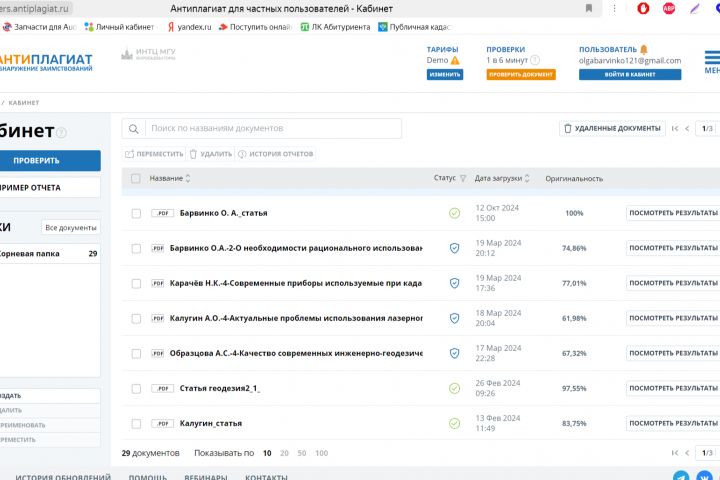
Task: Open the ВЕБИНАРЫ footer item
Action: point(206,477)
